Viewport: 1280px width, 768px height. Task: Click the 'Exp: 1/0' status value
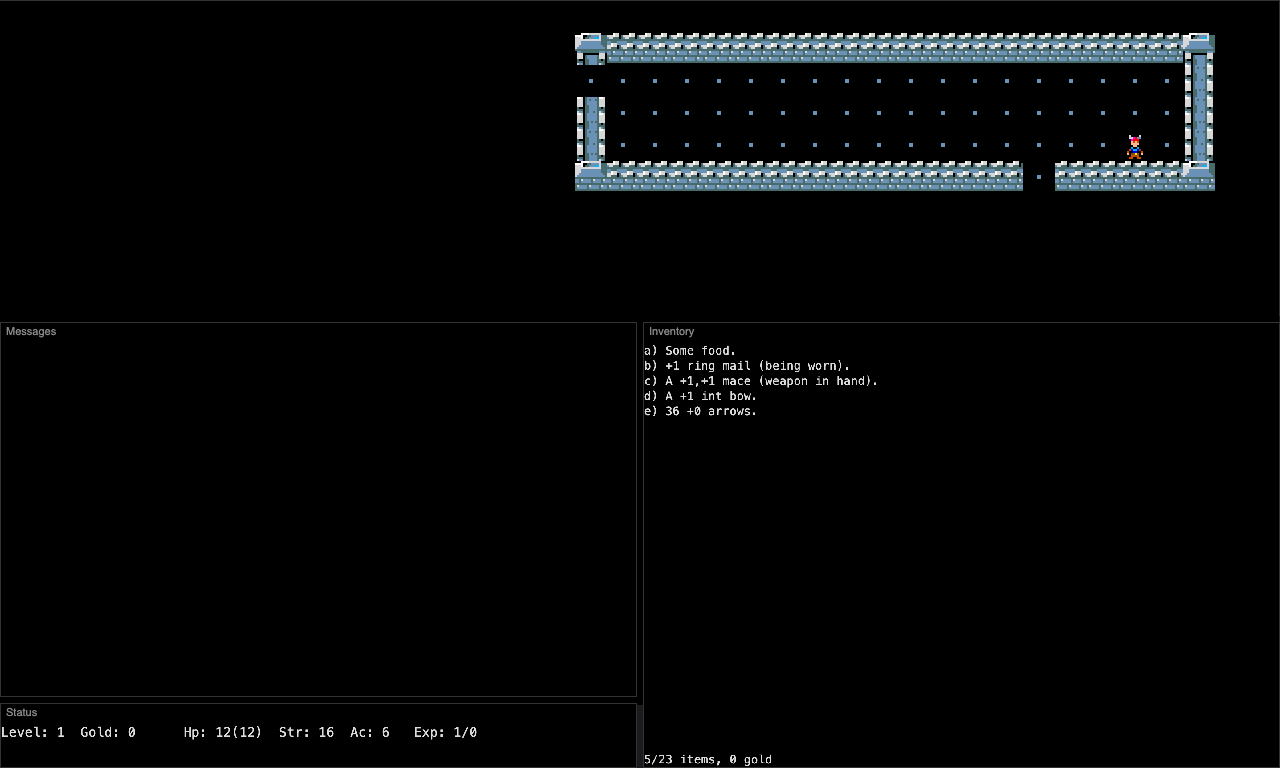(445, 732)
